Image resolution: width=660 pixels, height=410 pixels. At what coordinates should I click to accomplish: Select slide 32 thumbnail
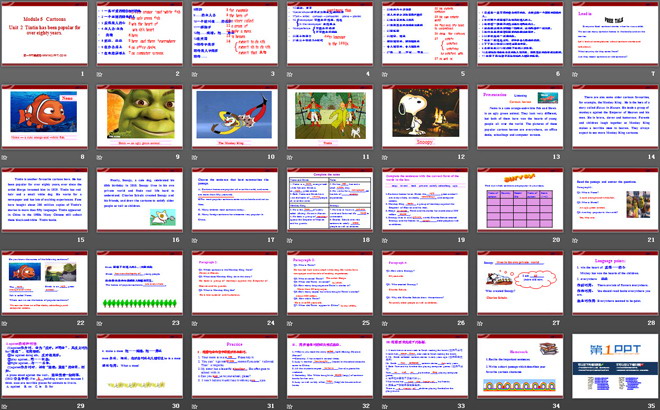pyautogui.click(x=330, y=366)
